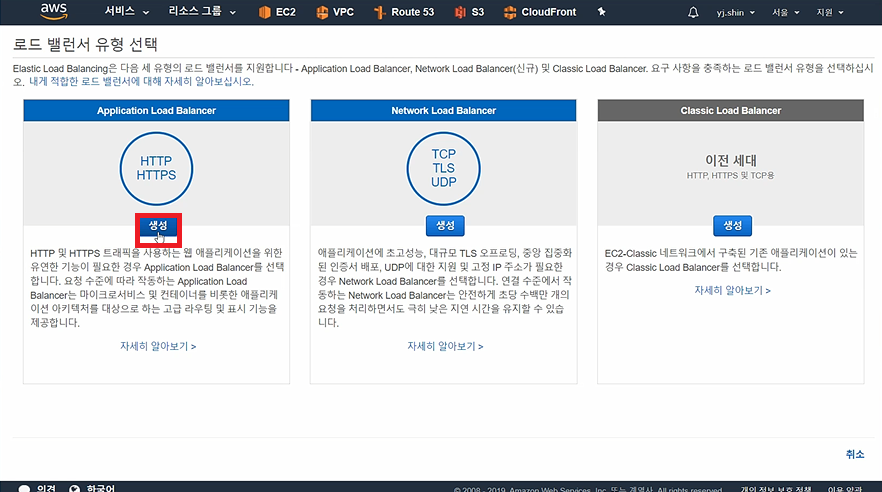Open the yj.shin account dropdown
This screenshot has width=882, height=492.
(x=735, y=12)
